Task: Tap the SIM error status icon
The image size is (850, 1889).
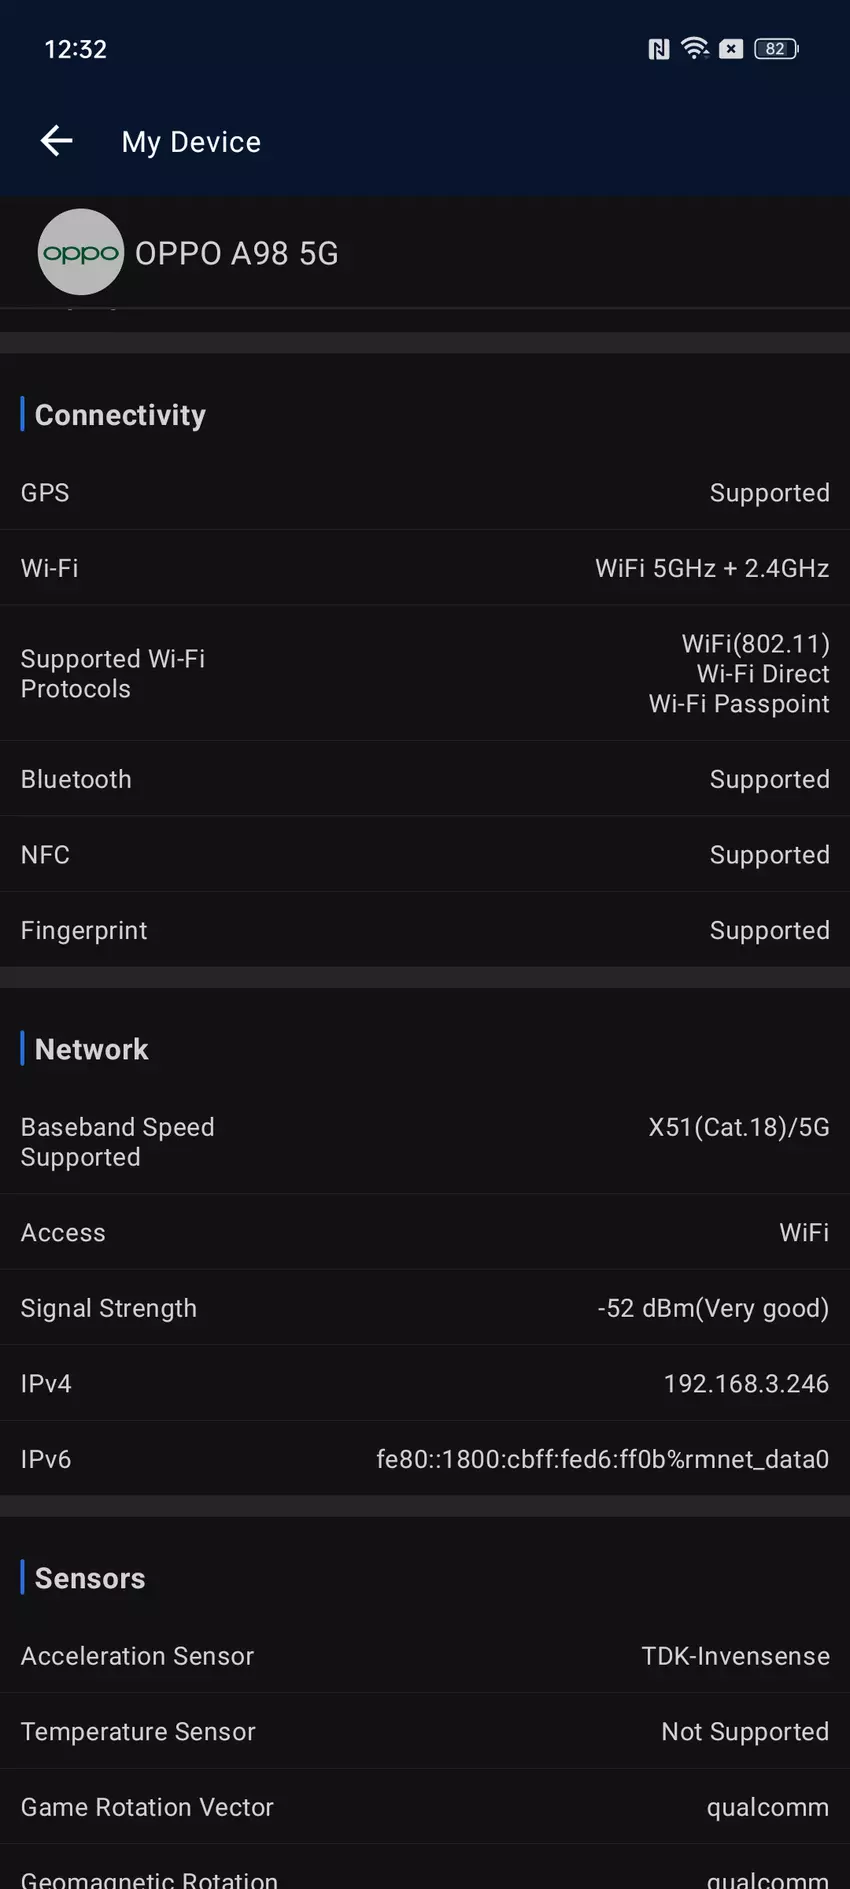Action: coord(731,49)
